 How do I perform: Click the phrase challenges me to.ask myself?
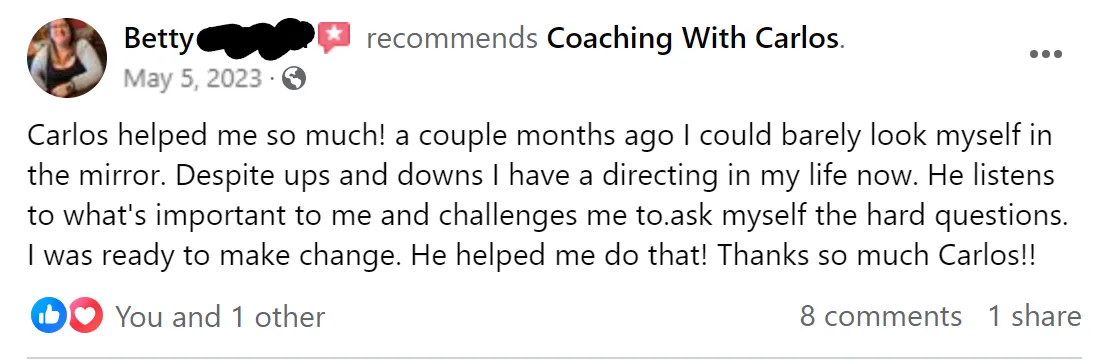(602, 216)
